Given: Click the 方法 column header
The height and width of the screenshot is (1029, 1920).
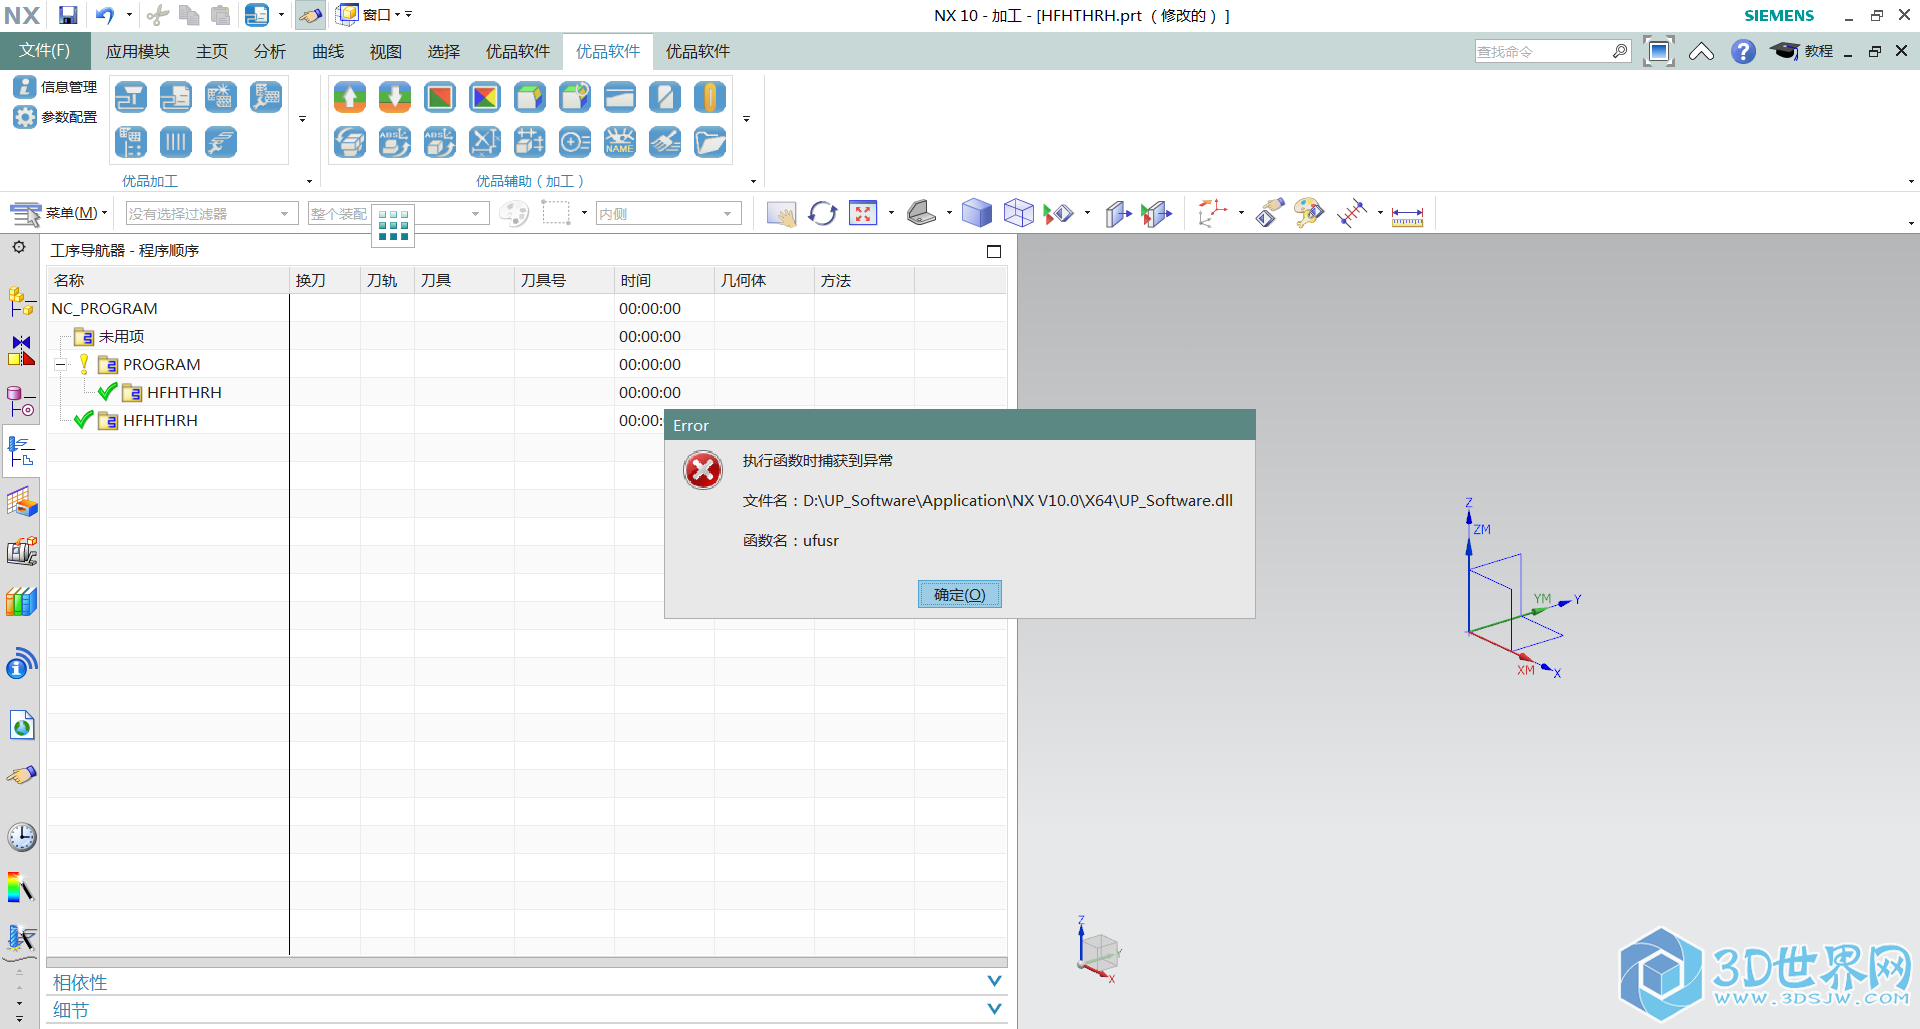Looking at the screenshot, I should point(864,281).
